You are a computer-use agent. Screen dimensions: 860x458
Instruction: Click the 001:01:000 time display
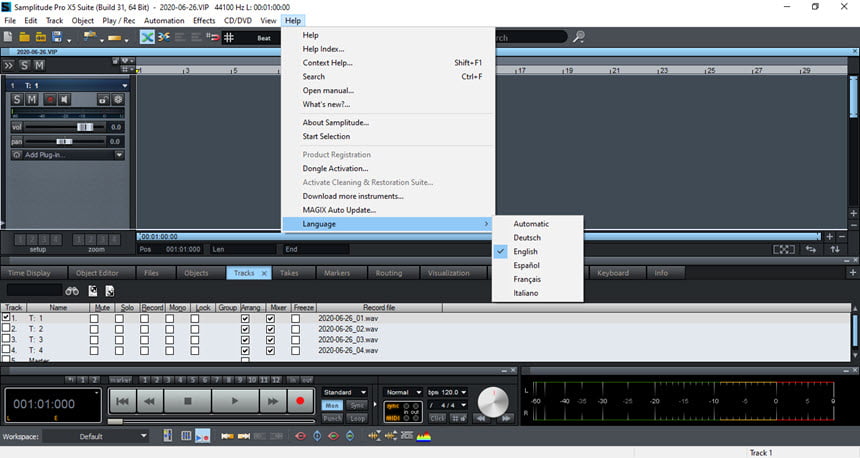point(44,404)
